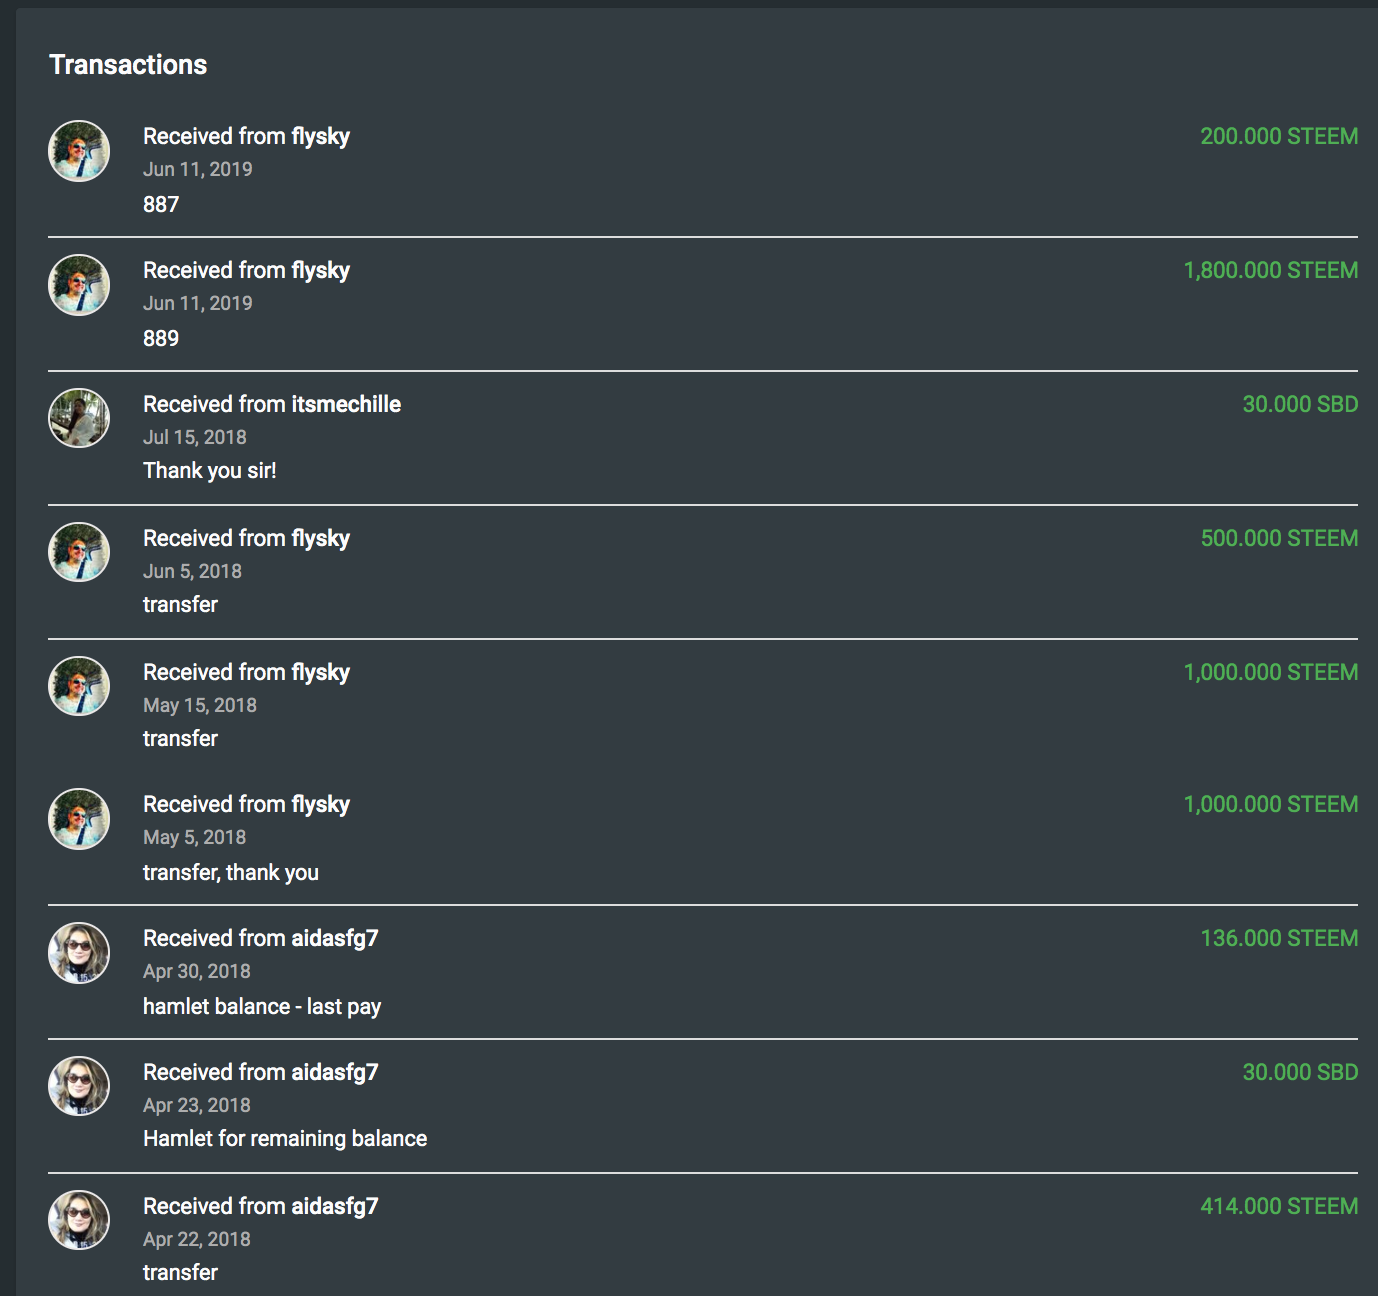The image size is (1378, 1296).
Task: Open the itsmechille username link
Action: pyautogui.click(x=346, y=404)
